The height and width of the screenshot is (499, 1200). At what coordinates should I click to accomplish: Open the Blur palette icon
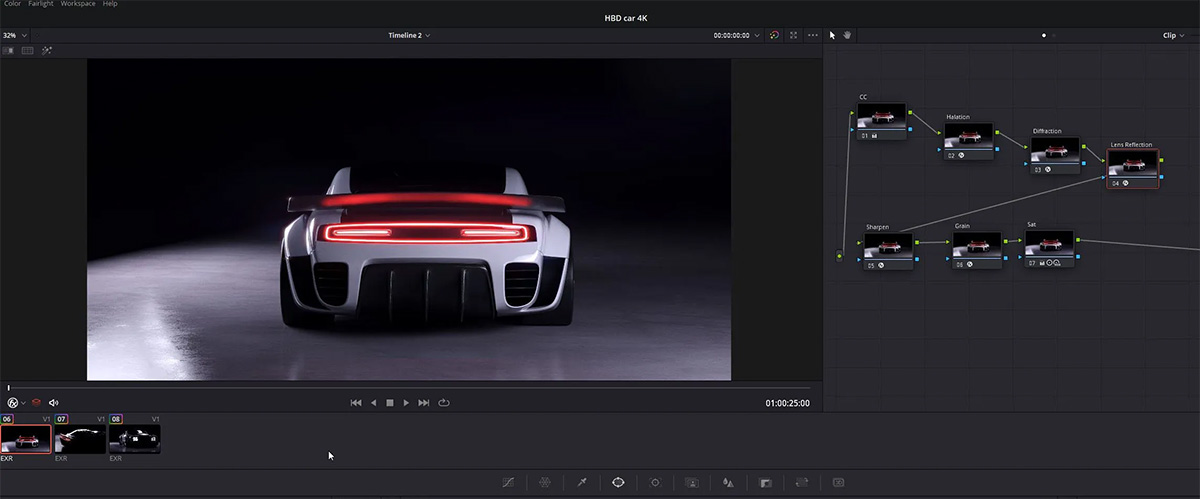pyautogui.click(x=728, y=482)
